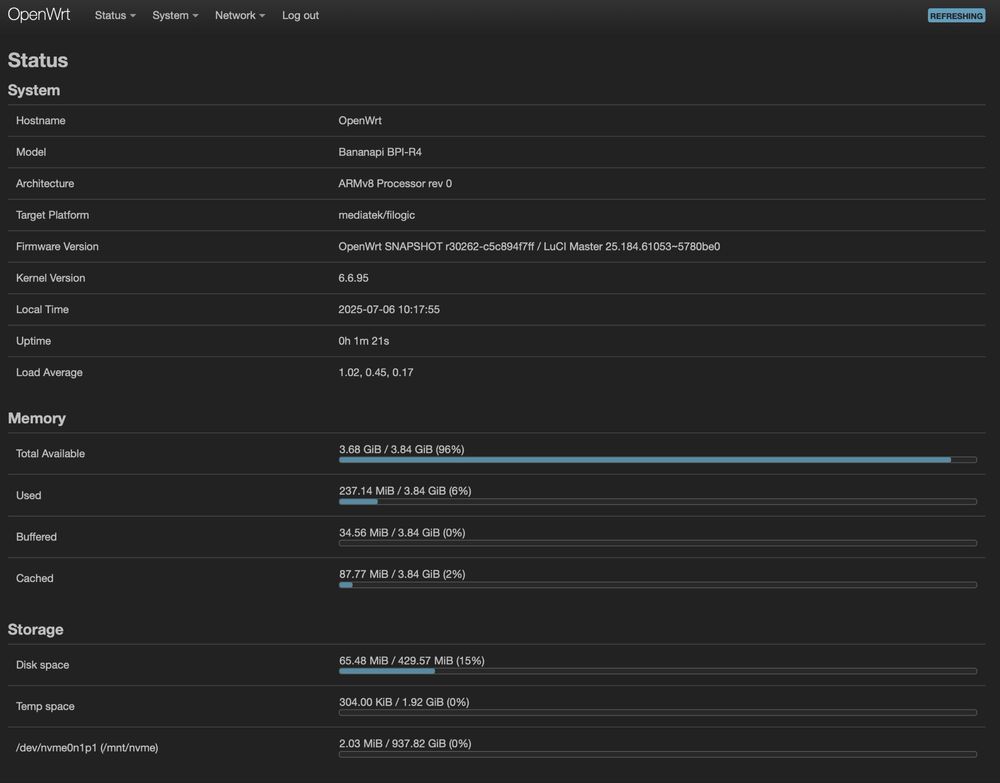Click the Storage section heading
The image size is (1000, 783).
pyautogui.click(x=36, y=629)
